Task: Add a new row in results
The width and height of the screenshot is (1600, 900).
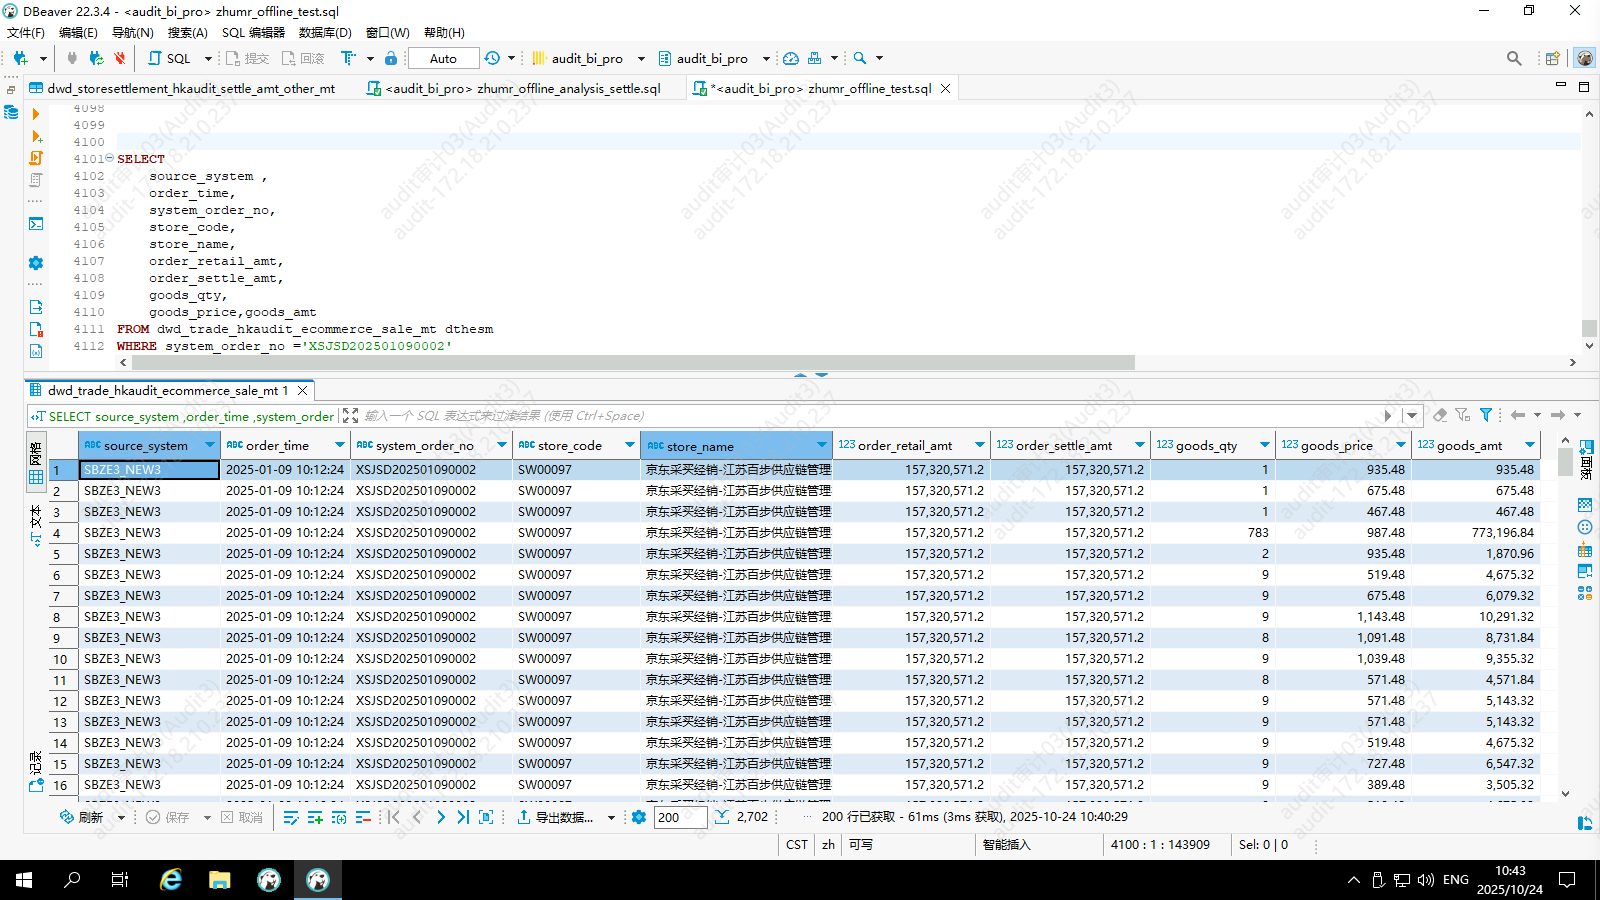Action: pyautogui.click(x=315, y=818)
